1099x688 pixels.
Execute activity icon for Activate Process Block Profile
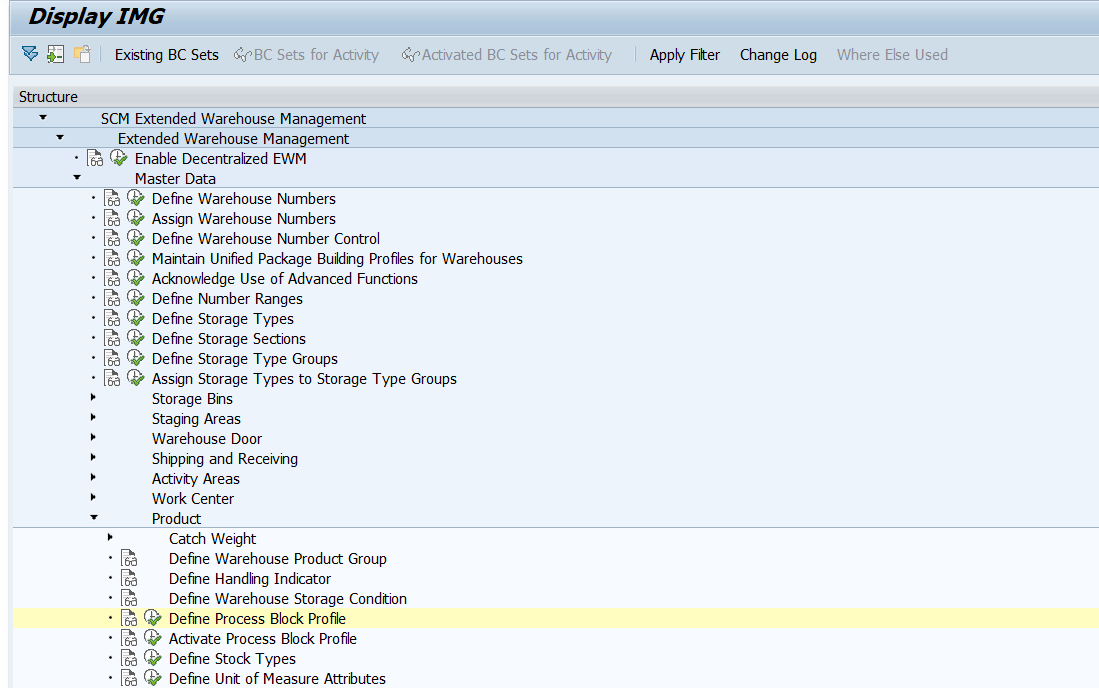click(x=153, y=638)
